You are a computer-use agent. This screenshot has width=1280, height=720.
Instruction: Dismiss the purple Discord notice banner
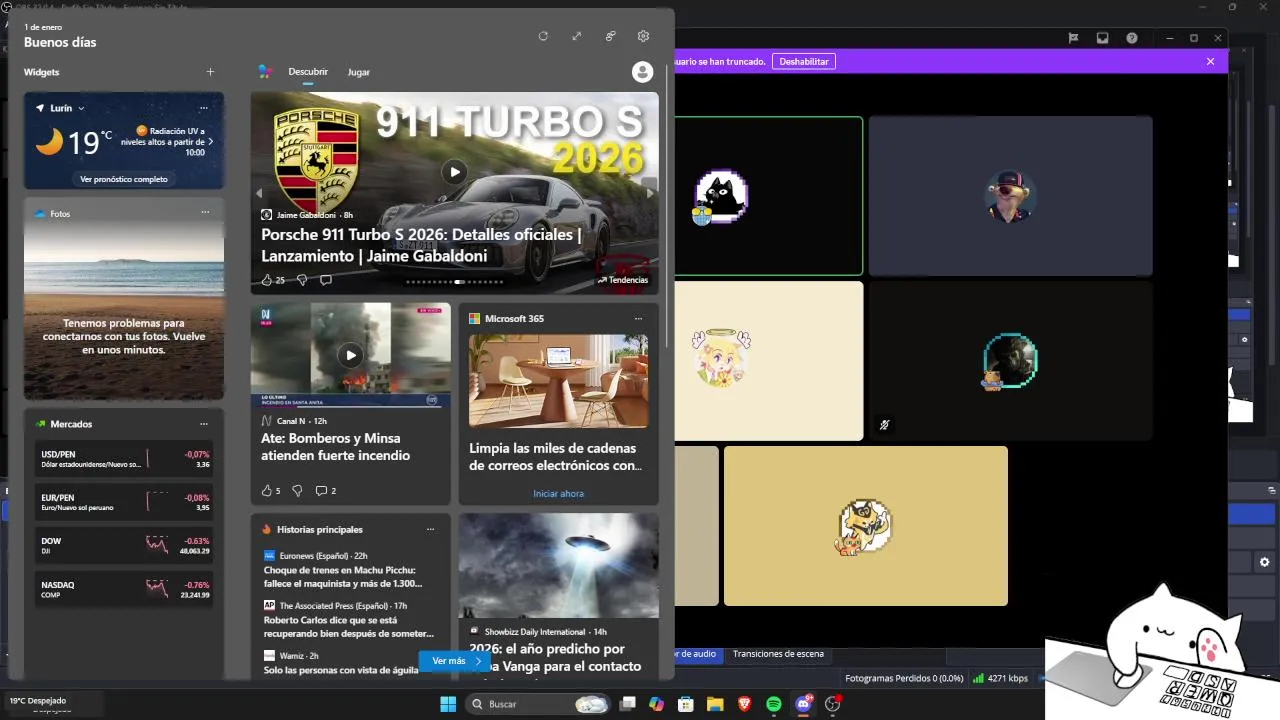(1210, 61)
